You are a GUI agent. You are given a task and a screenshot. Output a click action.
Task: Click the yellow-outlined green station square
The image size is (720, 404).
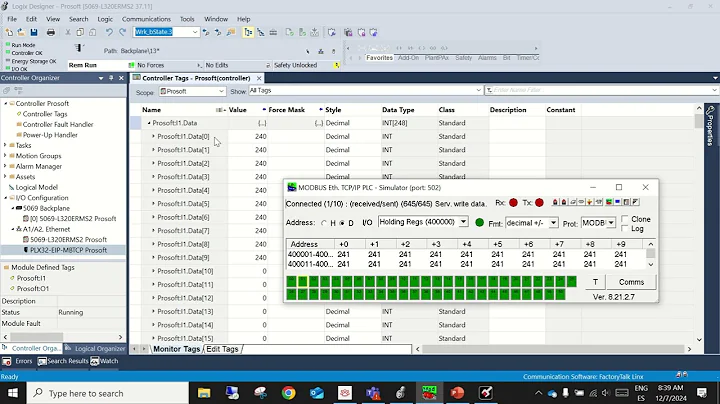[x=303, y=281]
